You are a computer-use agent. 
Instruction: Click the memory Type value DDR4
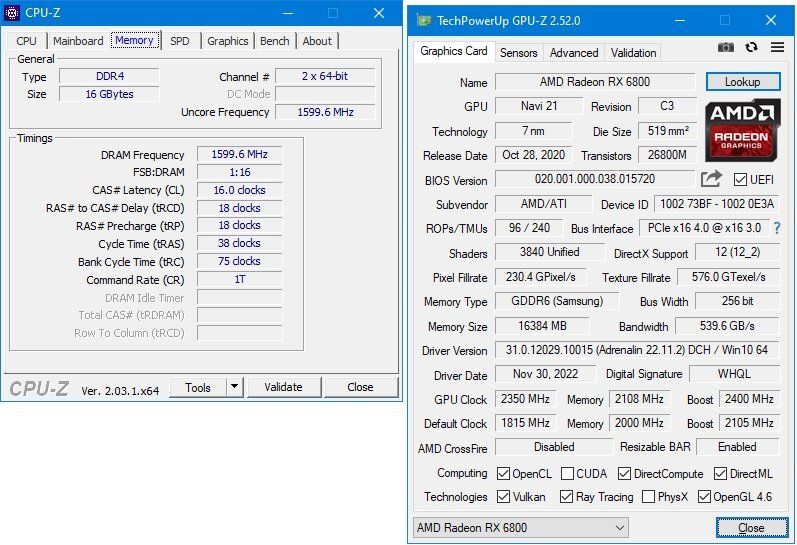tap(109, 76)
